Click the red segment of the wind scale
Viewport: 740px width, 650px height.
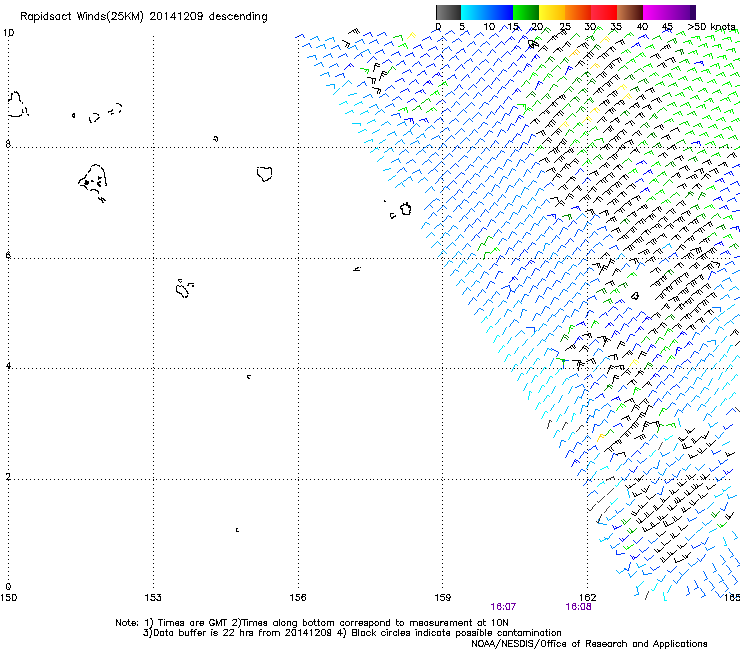(x=604, y=12)
